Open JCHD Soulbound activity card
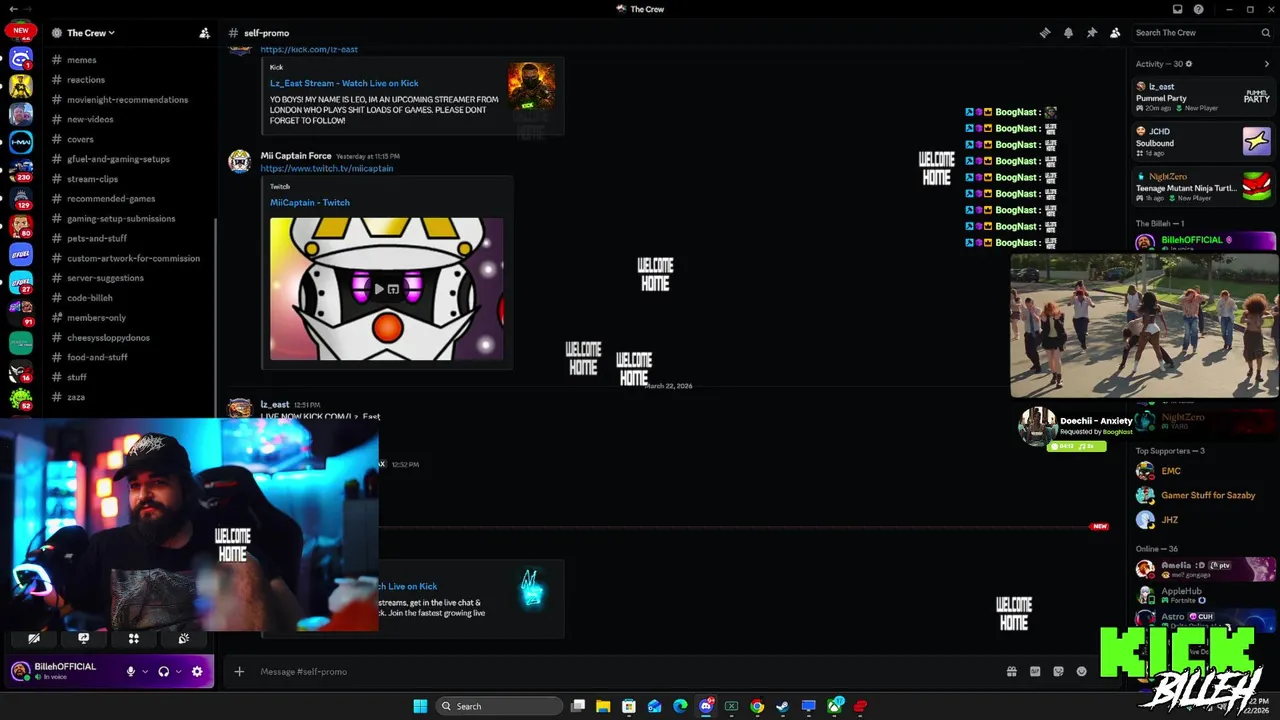Viewport: 1280px width, 720px height. 1204,141
